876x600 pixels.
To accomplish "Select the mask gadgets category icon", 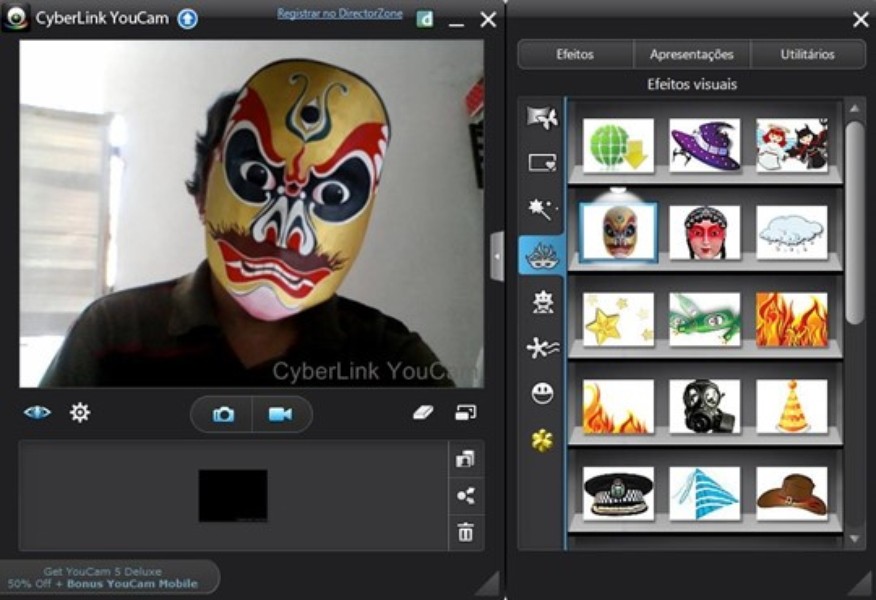I will (541, 255).
